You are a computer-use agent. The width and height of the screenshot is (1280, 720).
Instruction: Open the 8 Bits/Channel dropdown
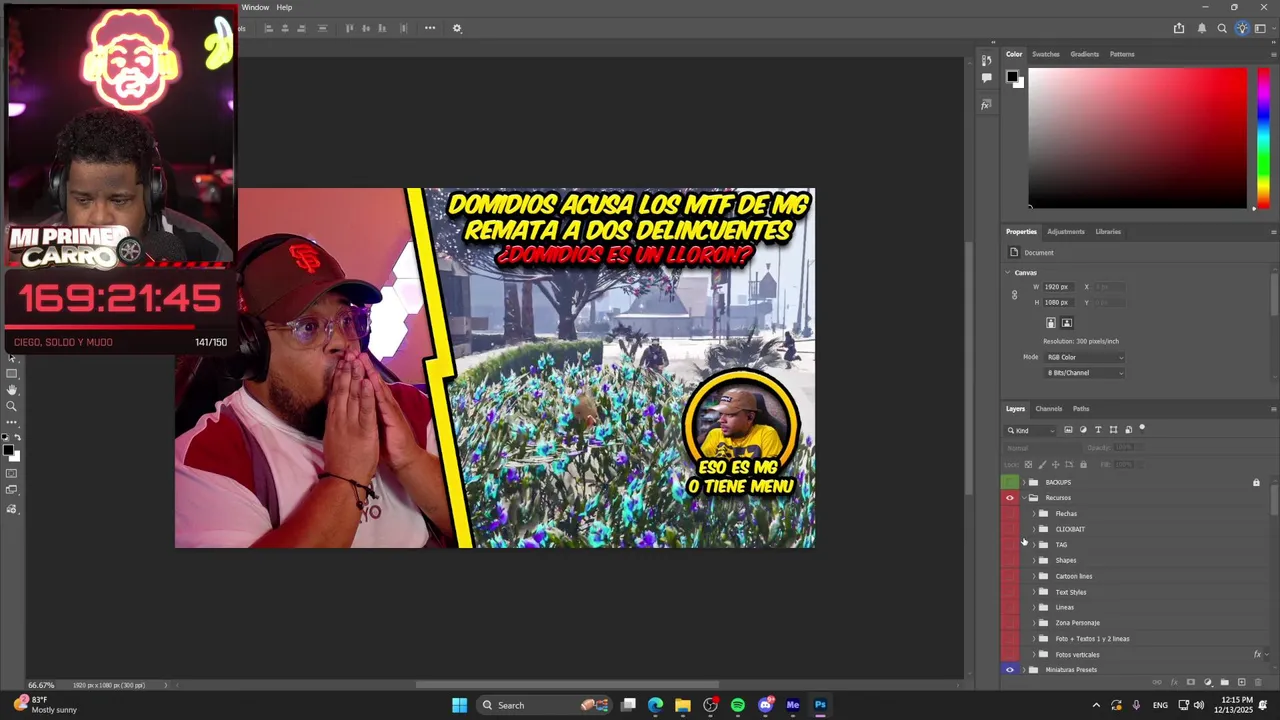pos(1085,373)
